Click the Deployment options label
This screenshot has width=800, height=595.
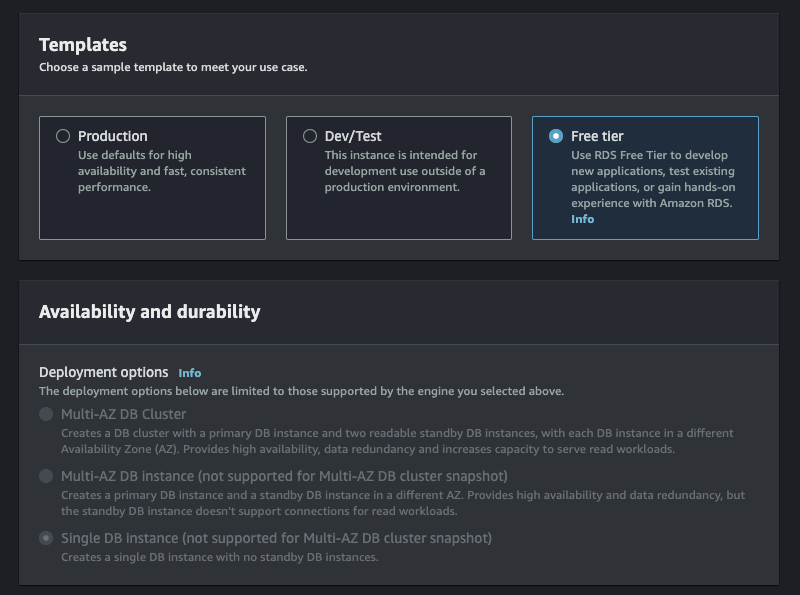[104, 372]
